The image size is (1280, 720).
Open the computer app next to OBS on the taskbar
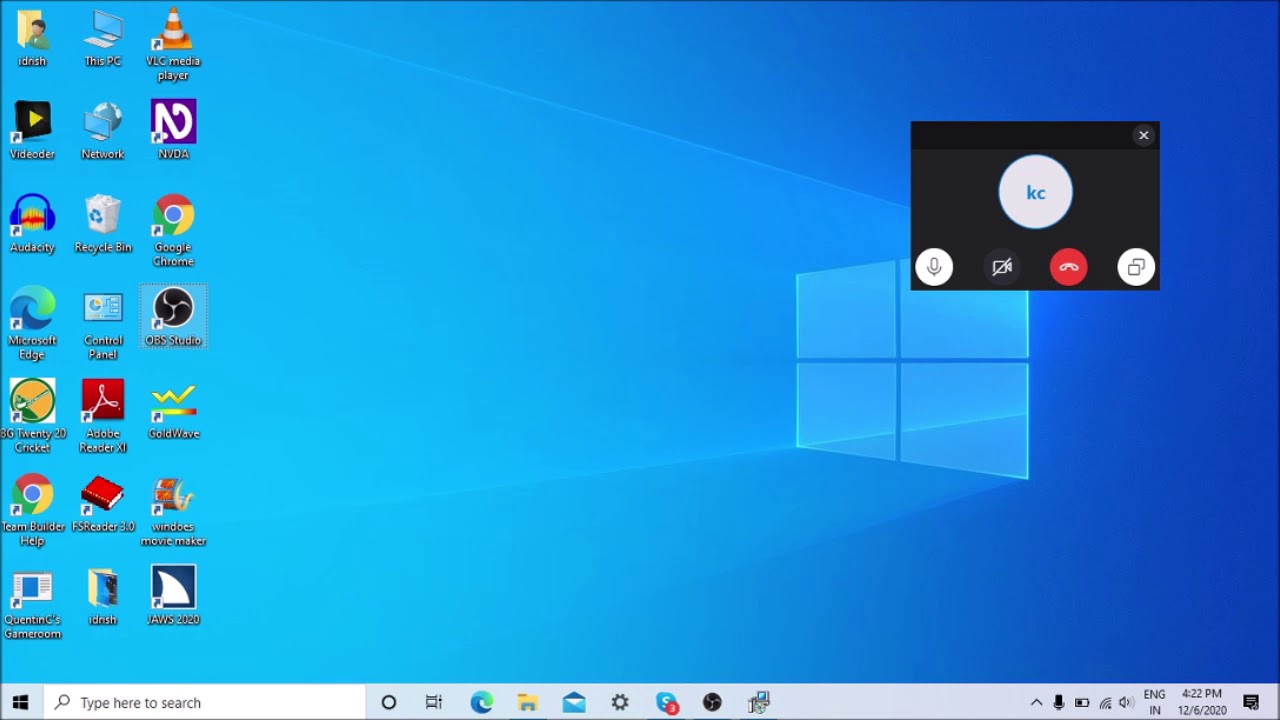(x=759, y=702)
